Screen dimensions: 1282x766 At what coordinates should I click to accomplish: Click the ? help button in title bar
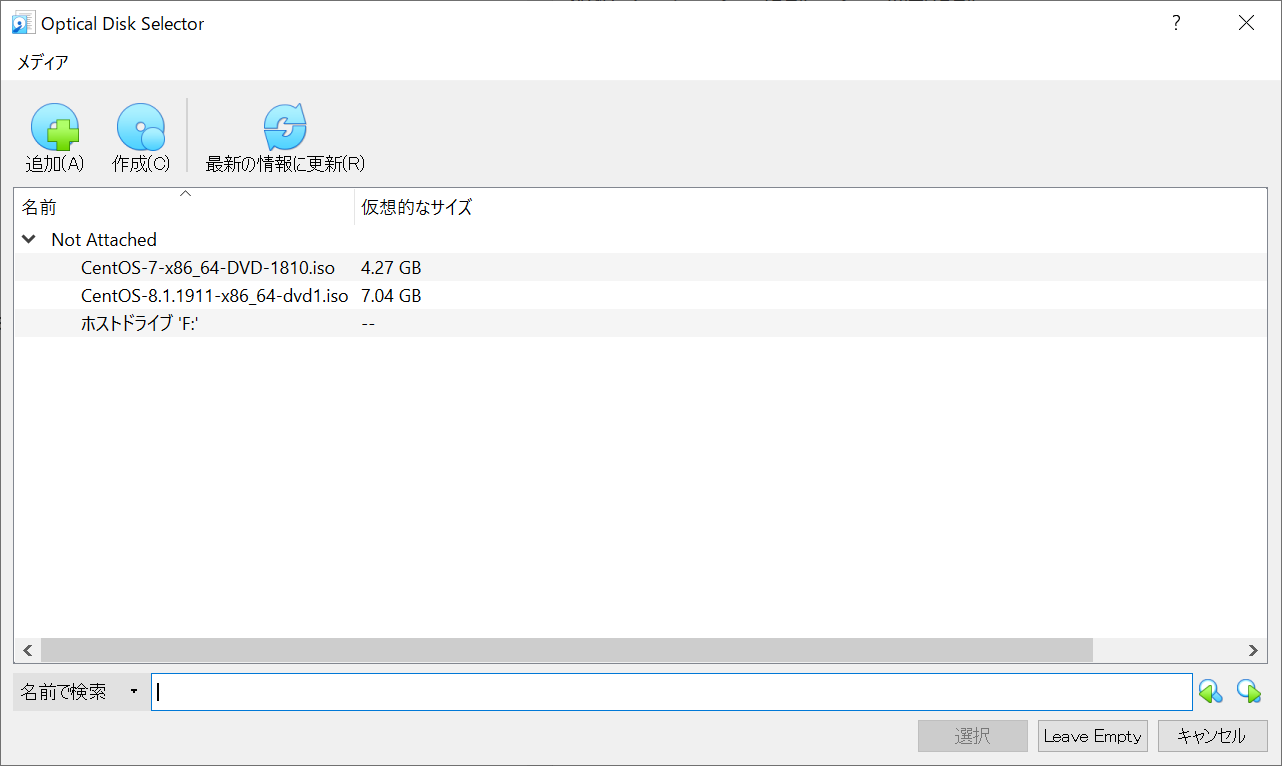pos(1176,23)
